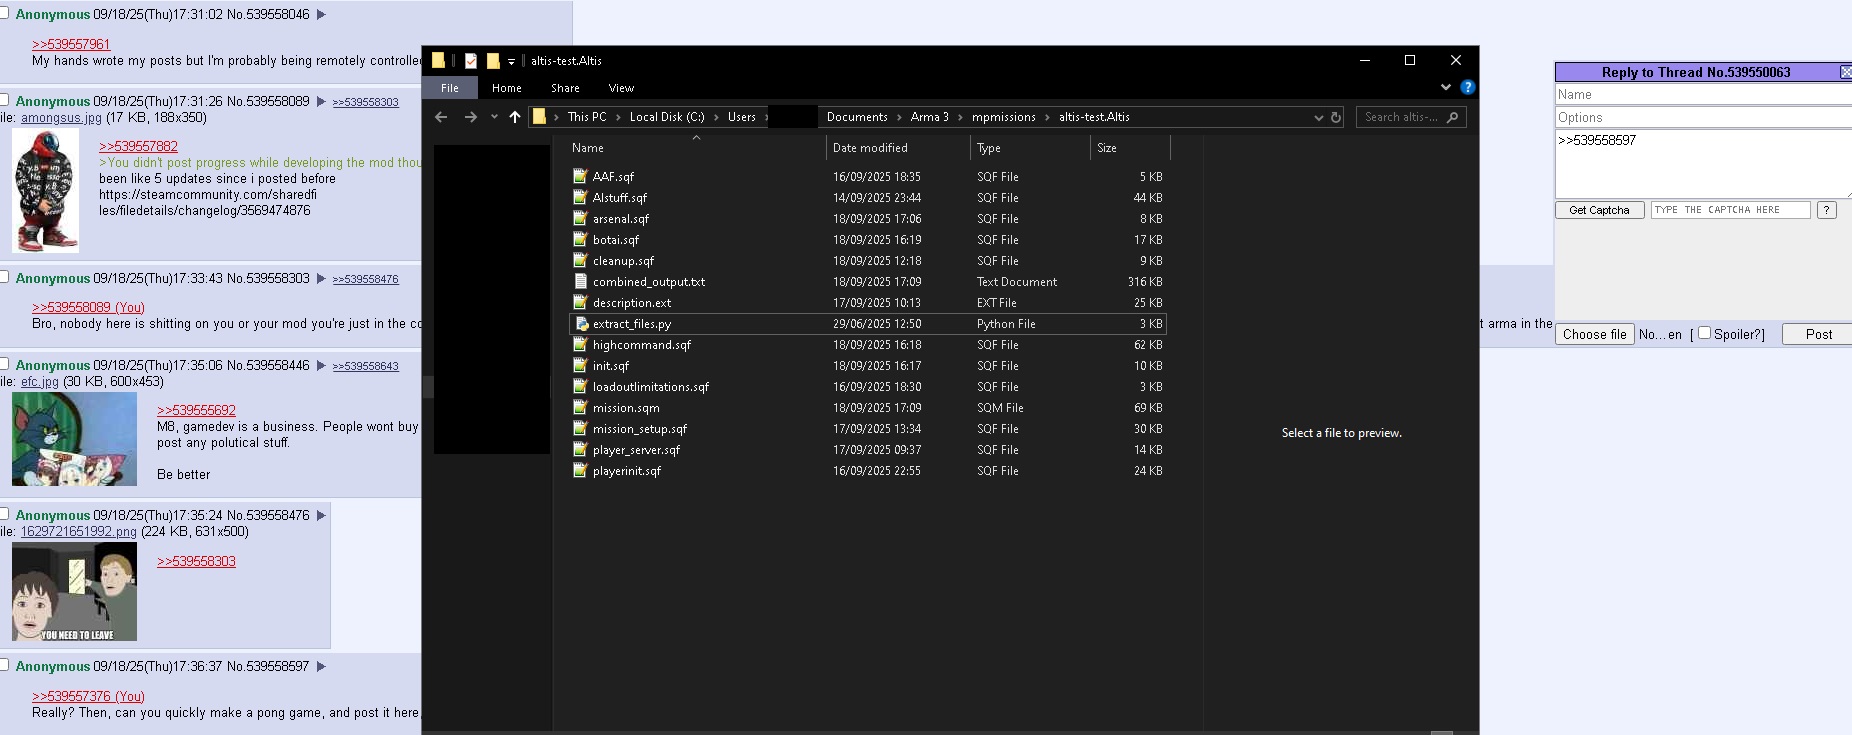Check the box for post No.539558597
The image size is (1852, 735).
(4, 665)
